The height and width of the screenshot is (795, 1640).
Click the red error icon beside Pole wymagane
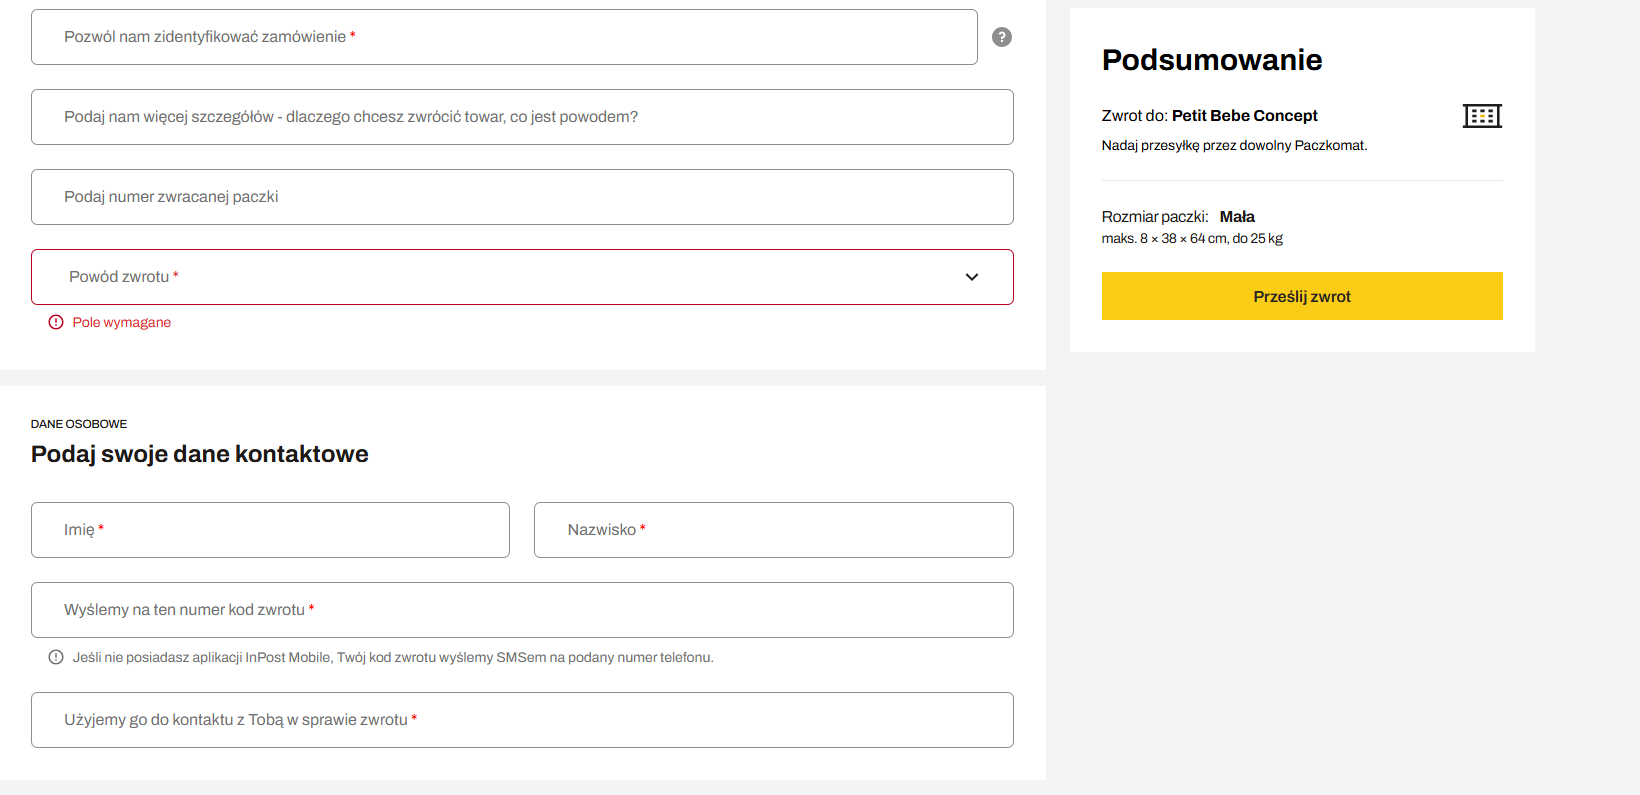(x=56, y=322)
